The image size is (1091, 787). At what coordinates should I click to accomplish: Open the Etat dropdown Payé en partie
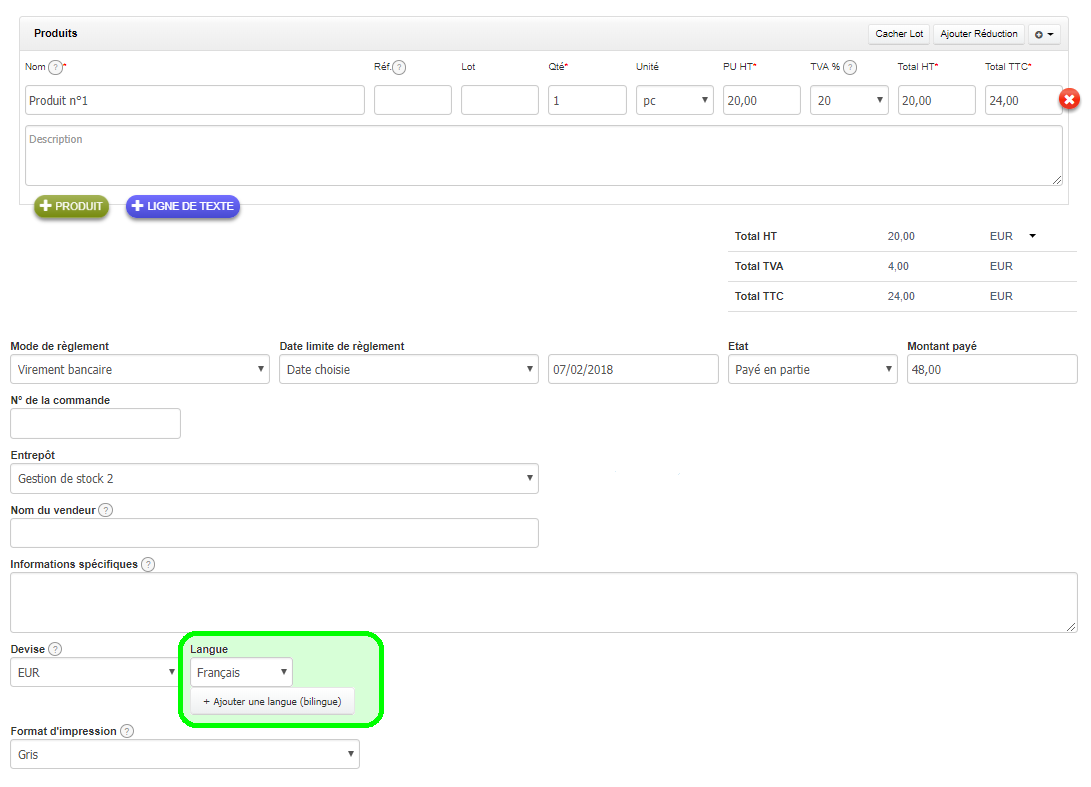click(812, 369)
